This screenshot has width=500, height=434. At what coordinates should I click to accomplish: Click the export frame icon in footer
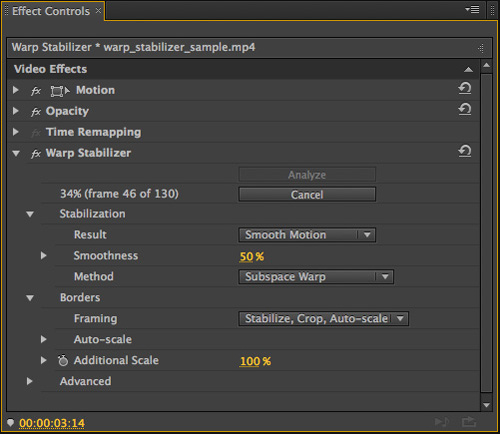click(x=469, y=422)
